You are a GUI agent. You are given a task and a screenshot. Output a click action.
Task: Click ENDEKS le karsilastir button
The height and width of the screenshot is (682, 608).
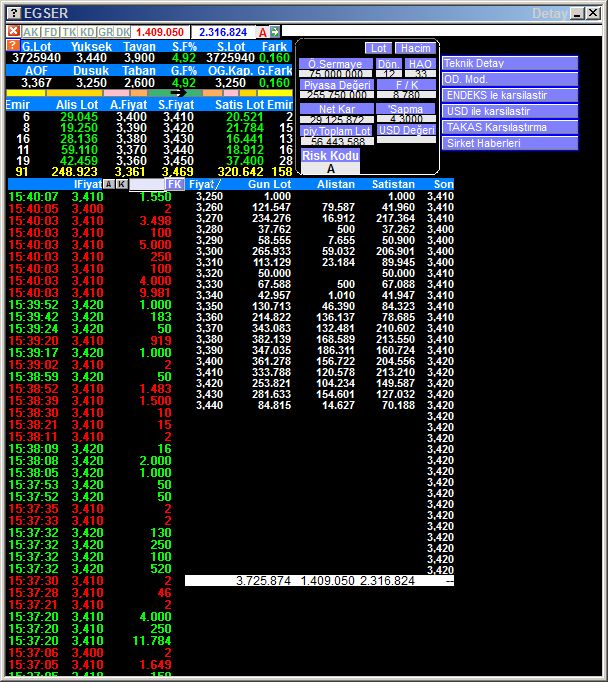[x=510, y=96]
